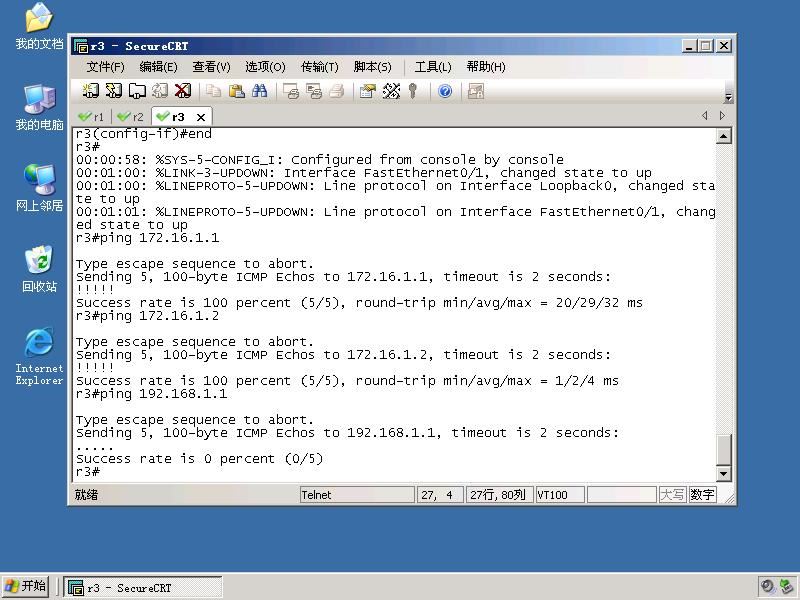The image size is (800, 600).
Task: Click the Copy toolbar icon
Action: [213, 91]
